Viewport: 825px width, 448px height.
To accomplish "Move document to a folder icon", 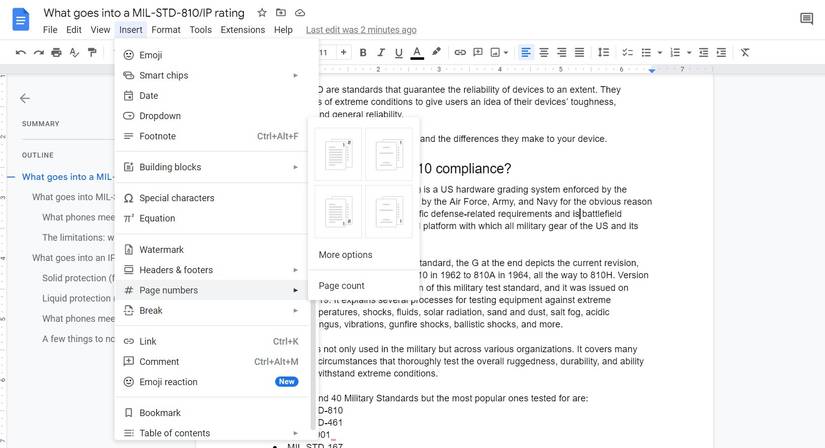I will [x=281, y=13].
